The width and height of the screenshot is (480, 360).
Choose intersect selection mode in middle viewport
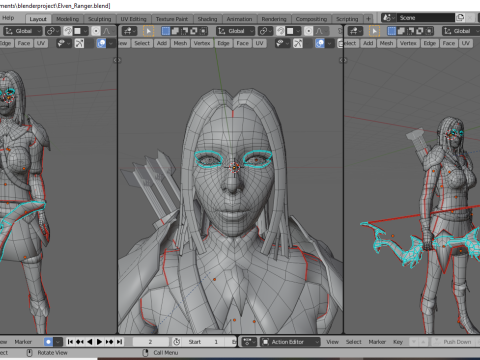[203, 31]
